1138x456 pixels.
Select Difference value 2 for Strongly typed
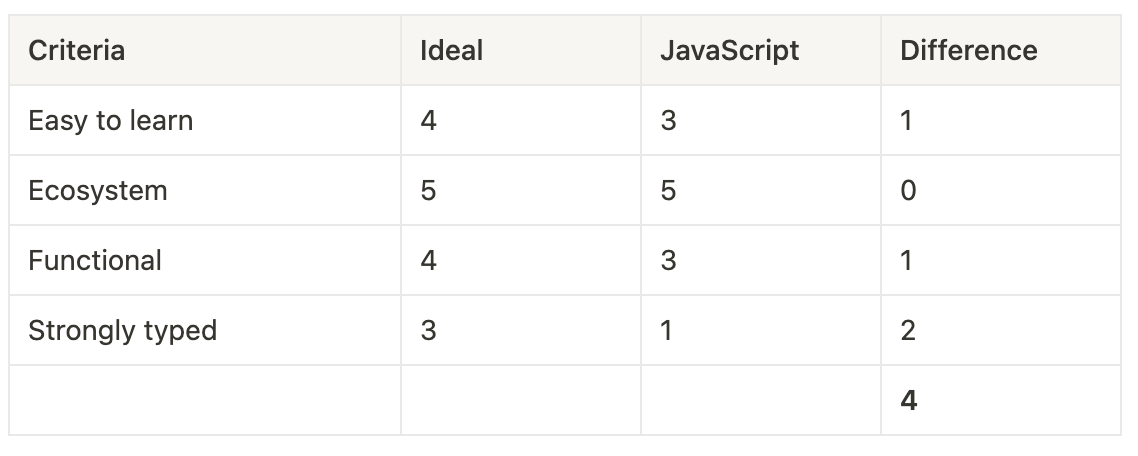(x=1001, y=330)
